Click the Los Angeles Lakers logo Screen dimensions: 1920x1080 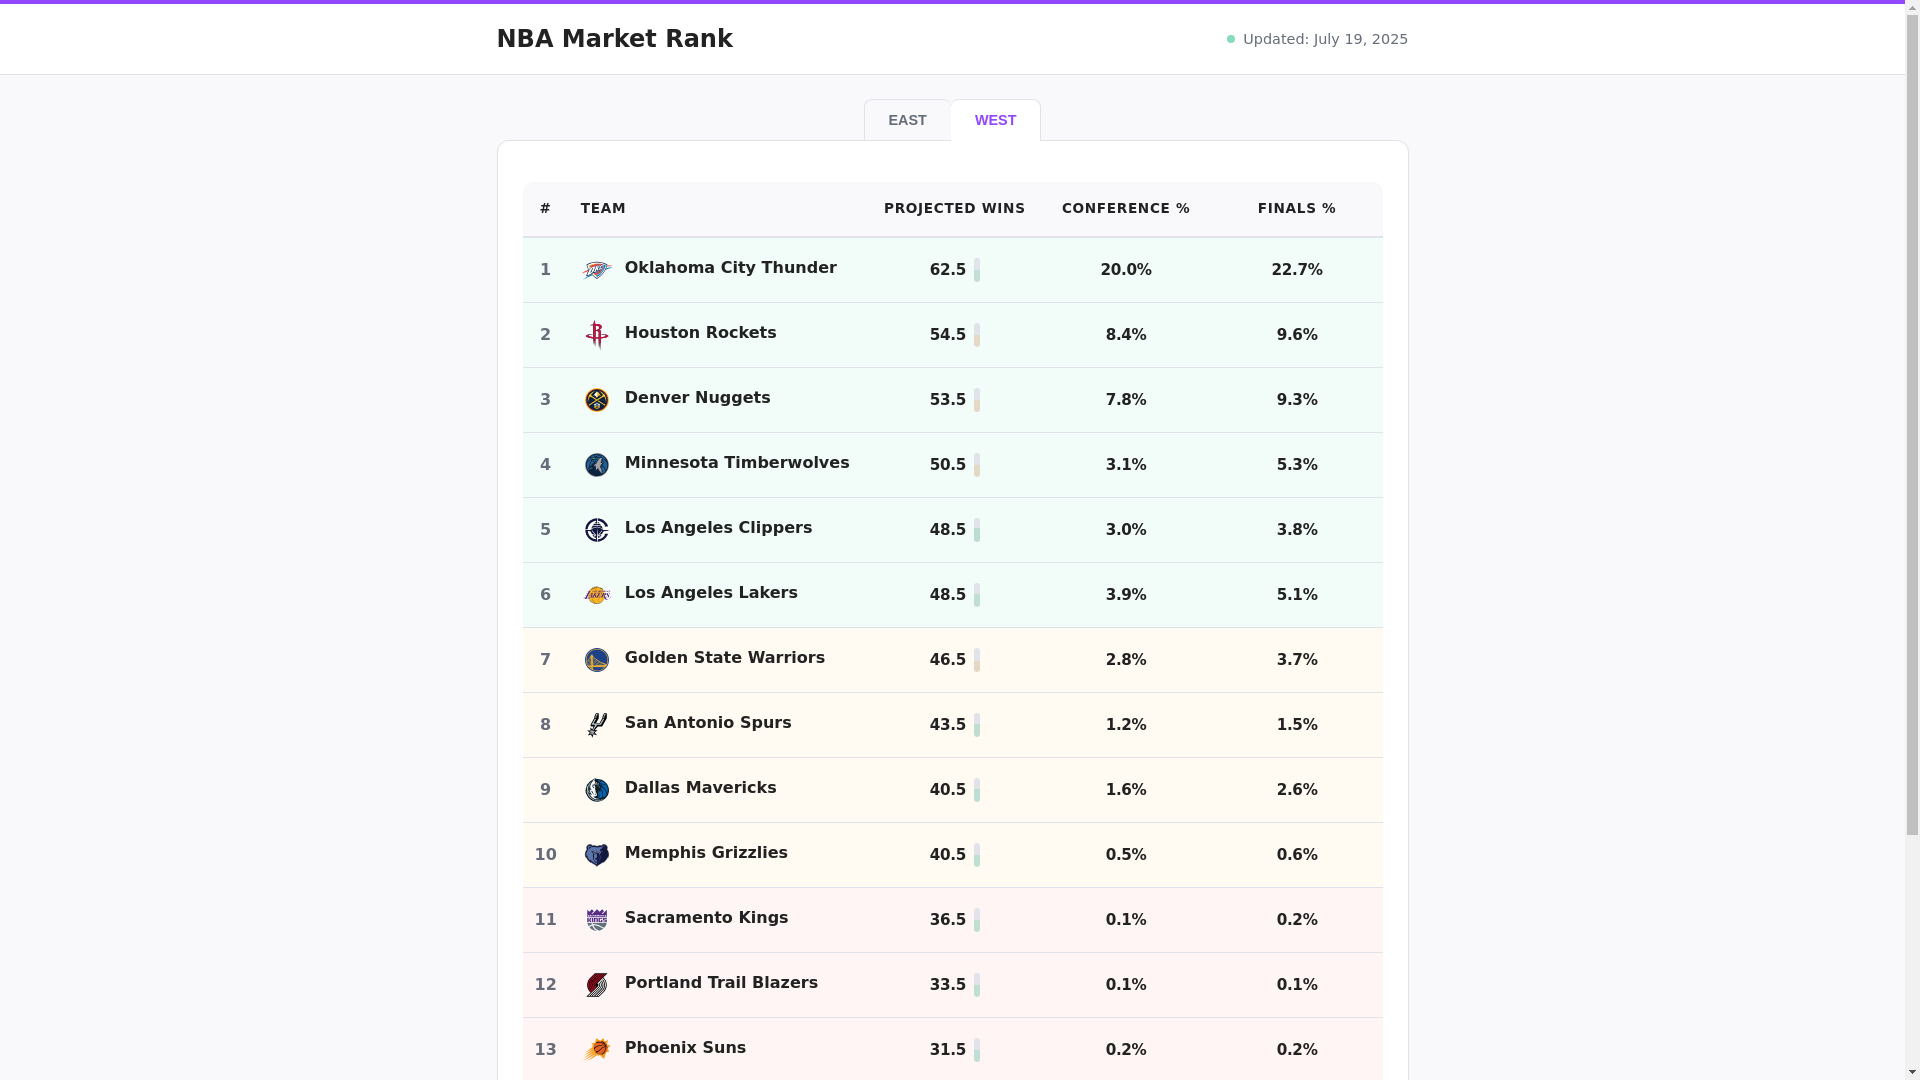pyautogui.click(x=597, y=595)
